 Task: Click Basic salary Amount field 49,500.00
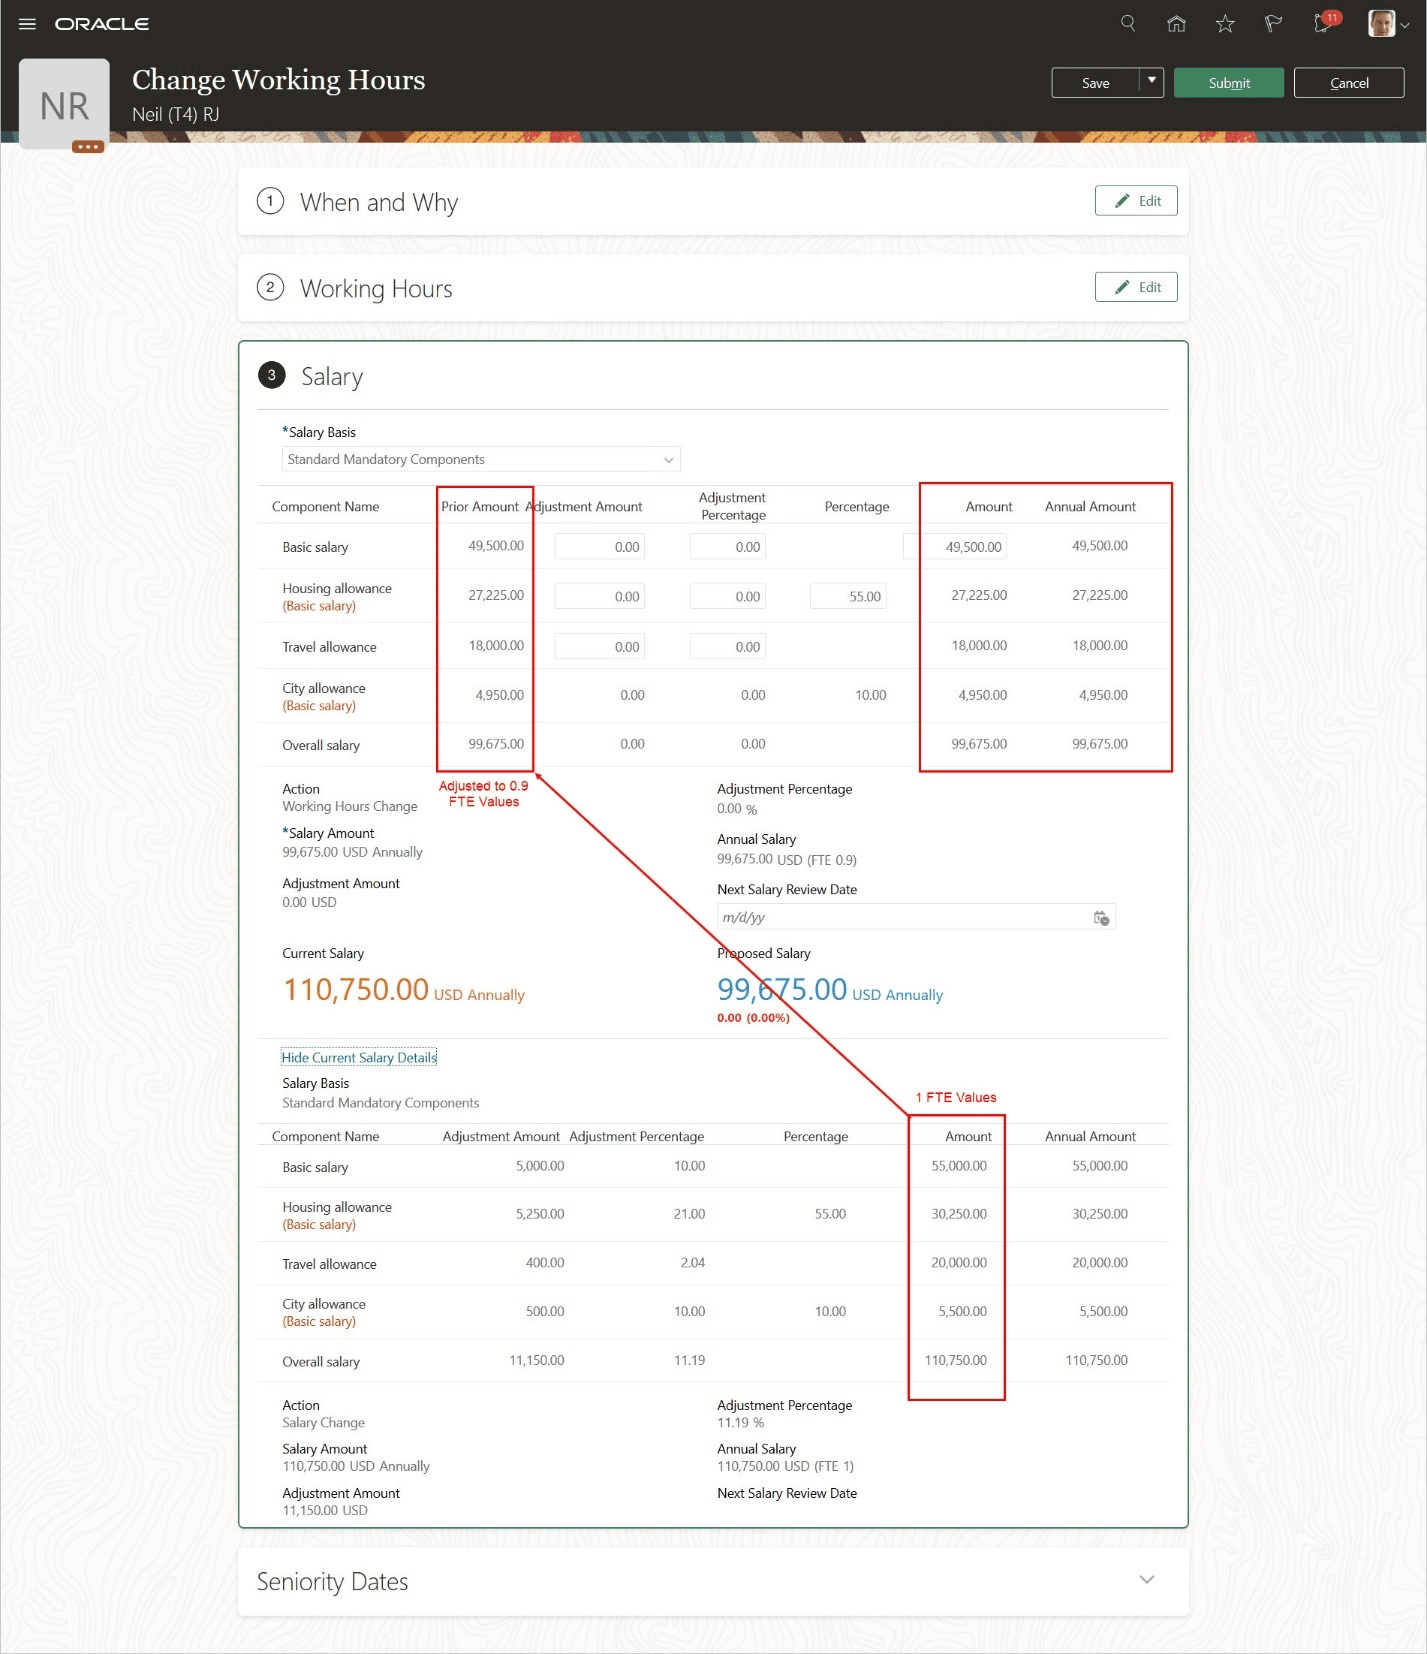[955, 547]
